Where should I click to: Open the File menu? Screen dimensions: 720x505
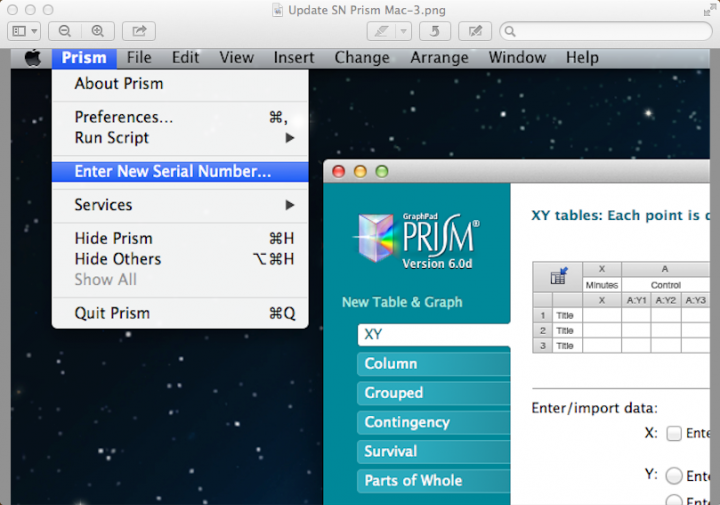139,58
